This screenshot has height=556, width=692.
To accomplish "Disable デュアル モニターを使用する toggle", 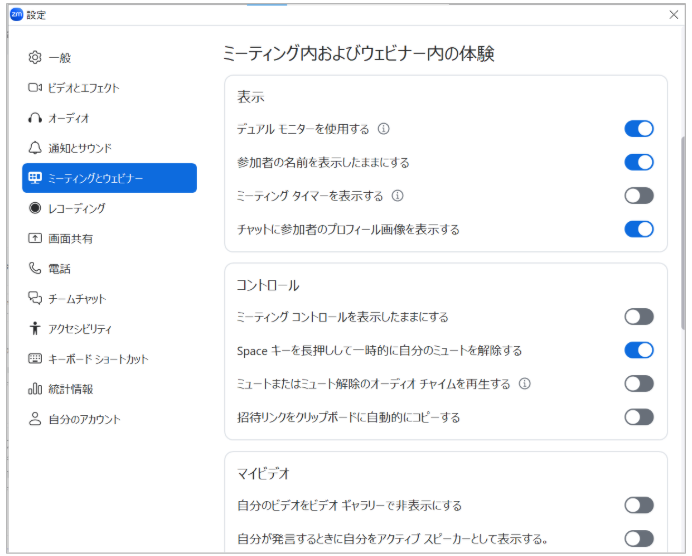I will tap(639, 129).
